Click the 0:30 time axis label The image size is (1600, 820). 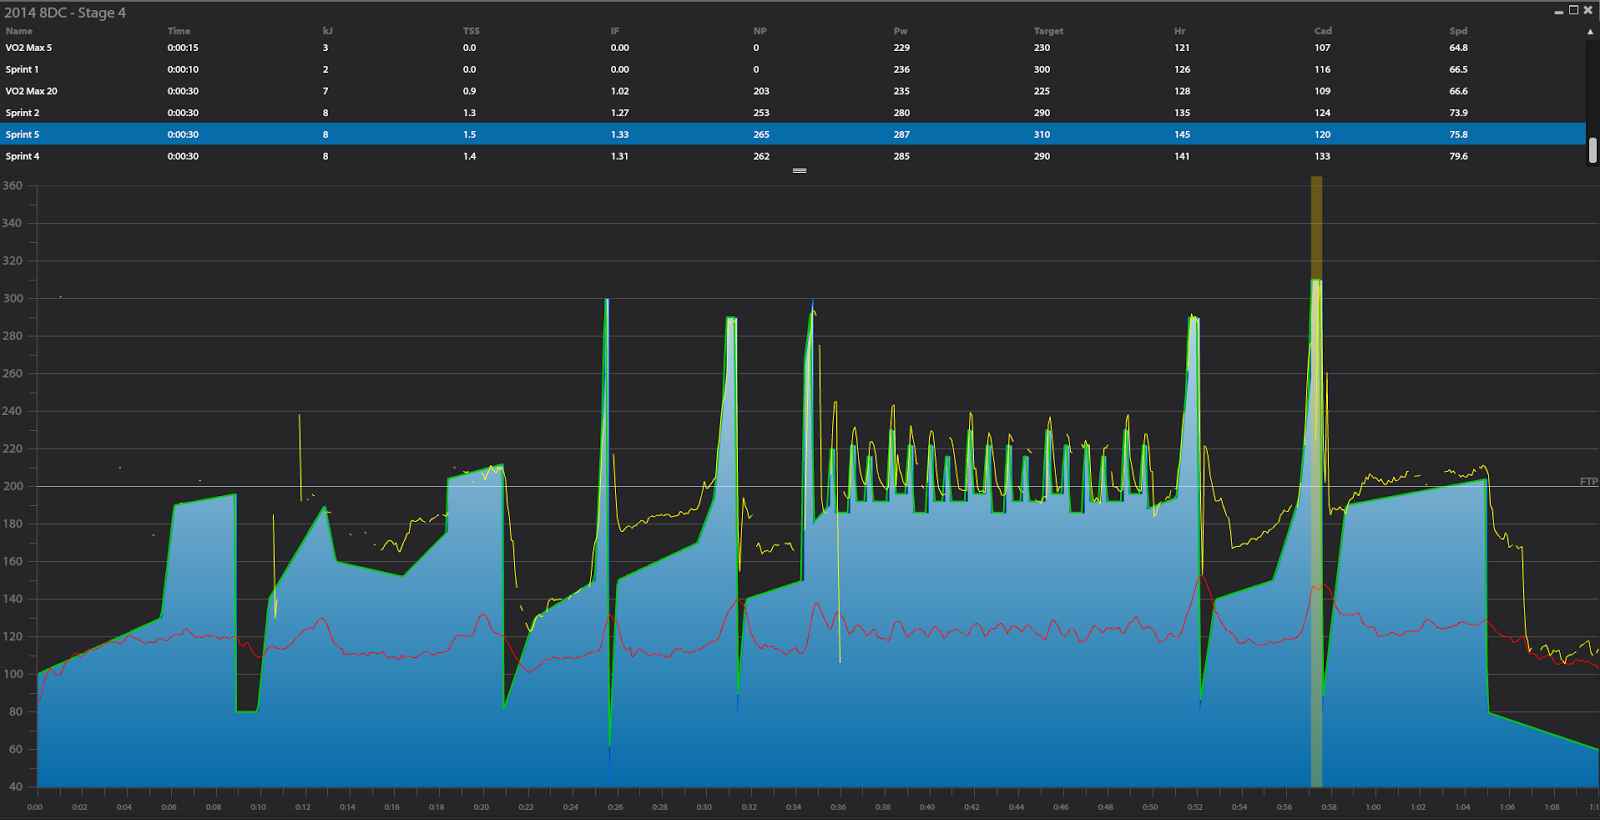point(704,807)
